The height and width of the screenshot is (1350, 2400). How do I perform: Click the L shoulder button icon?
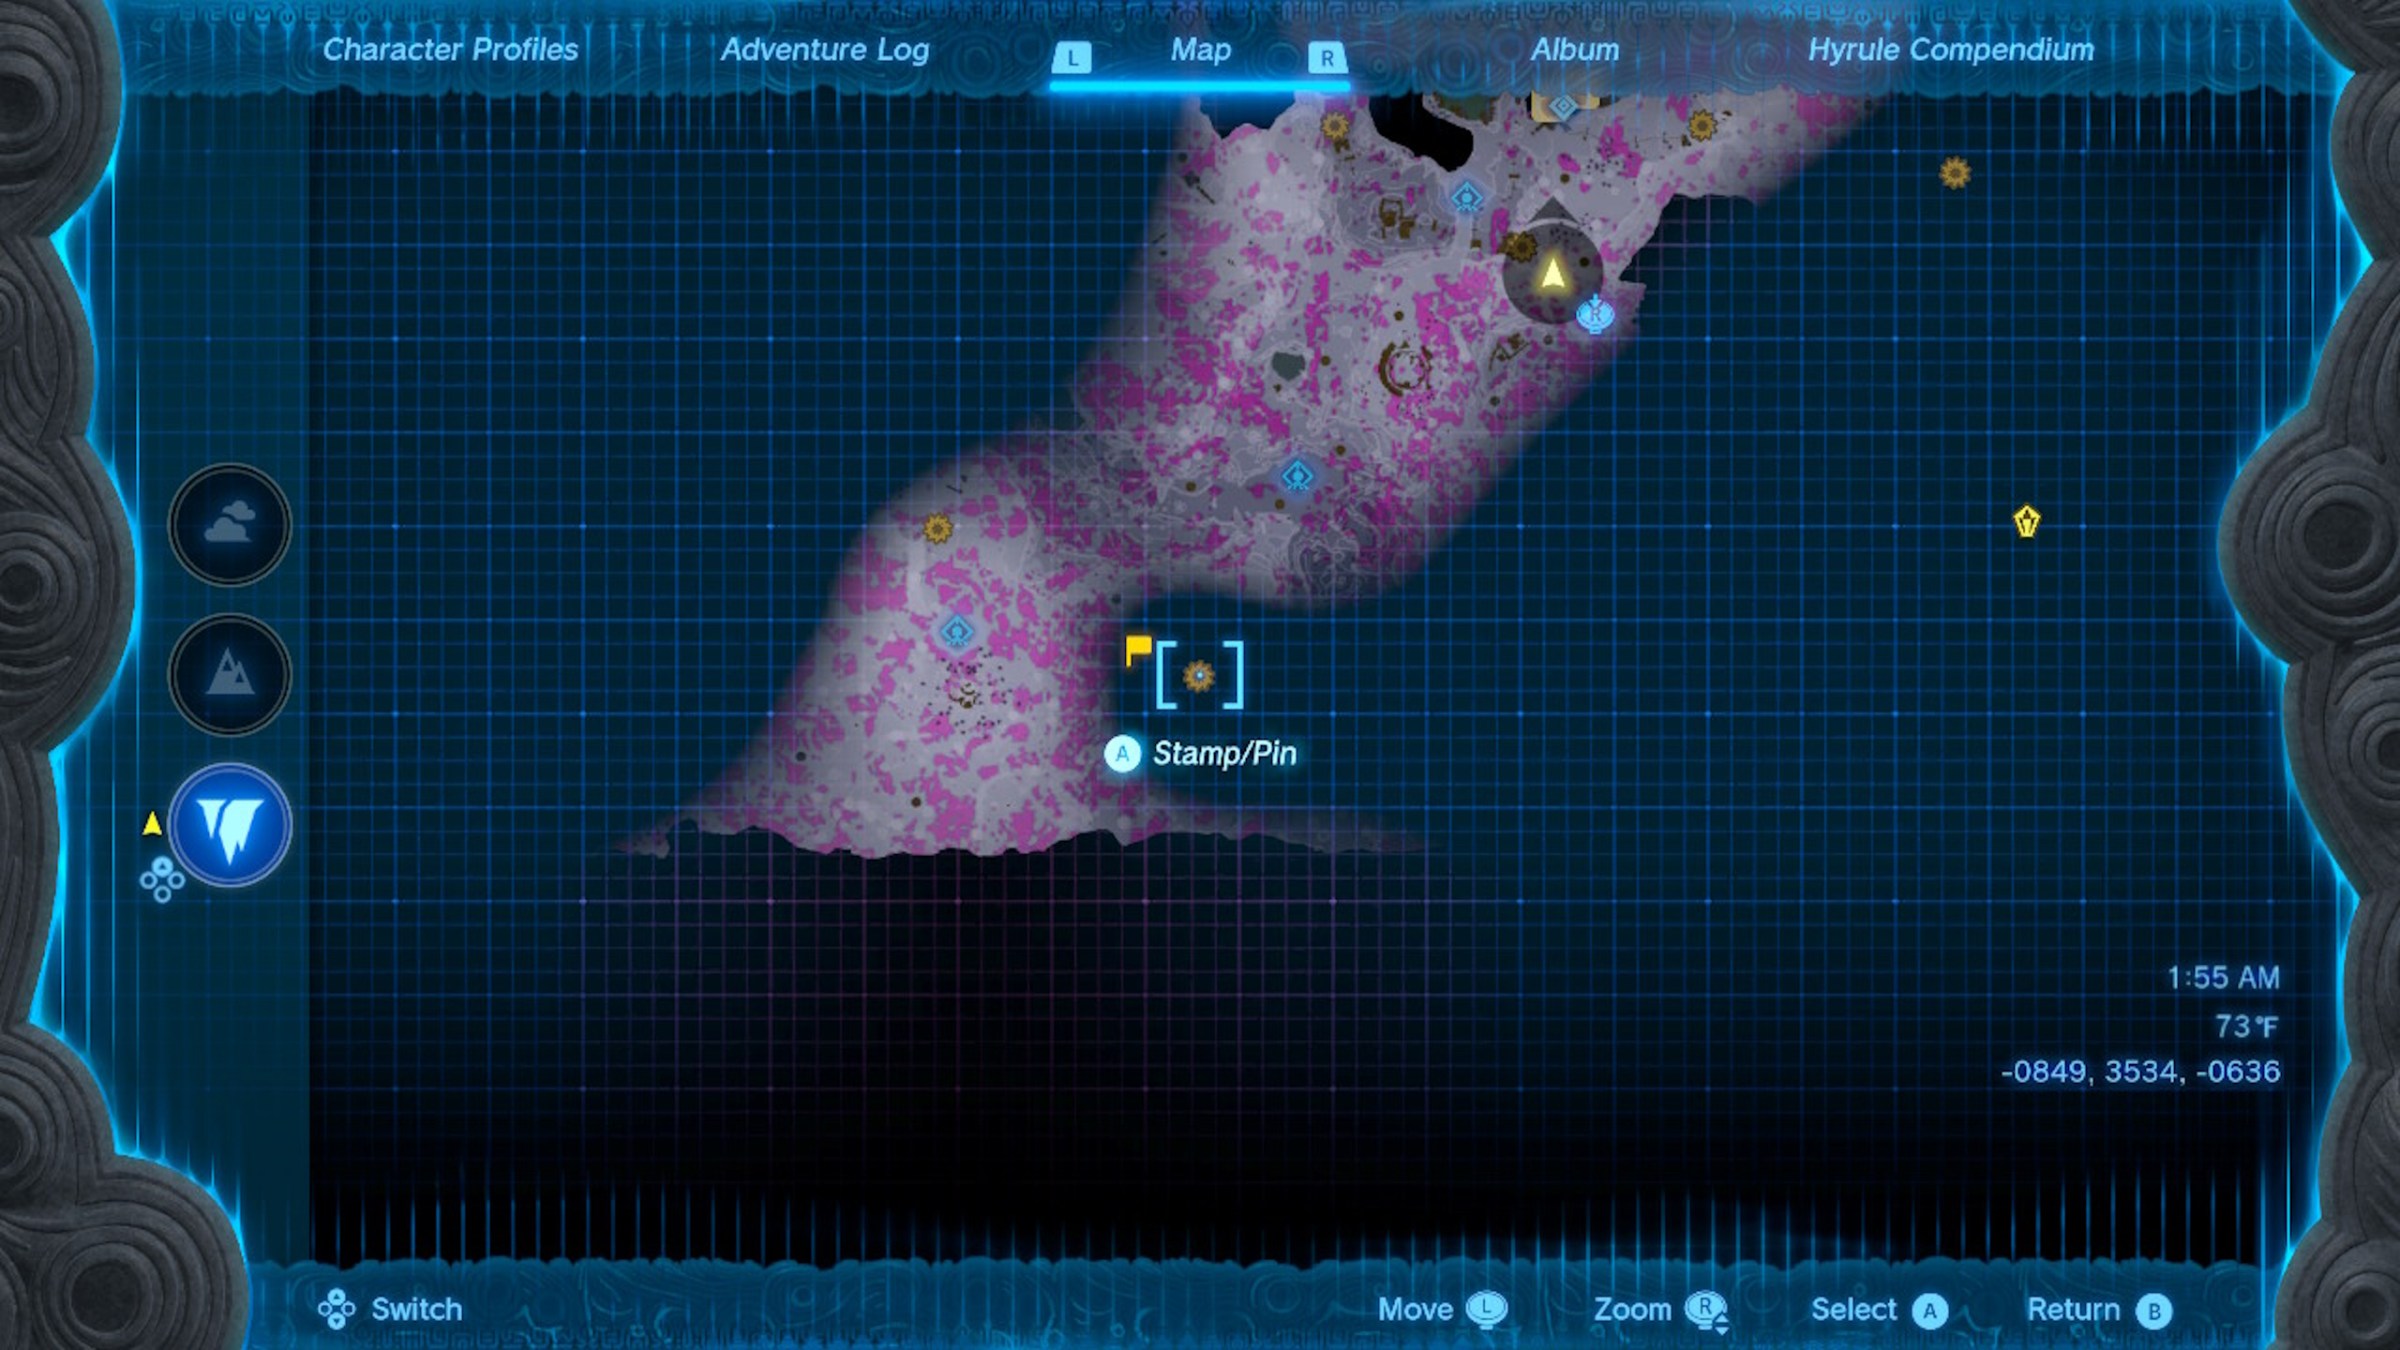1072,58
